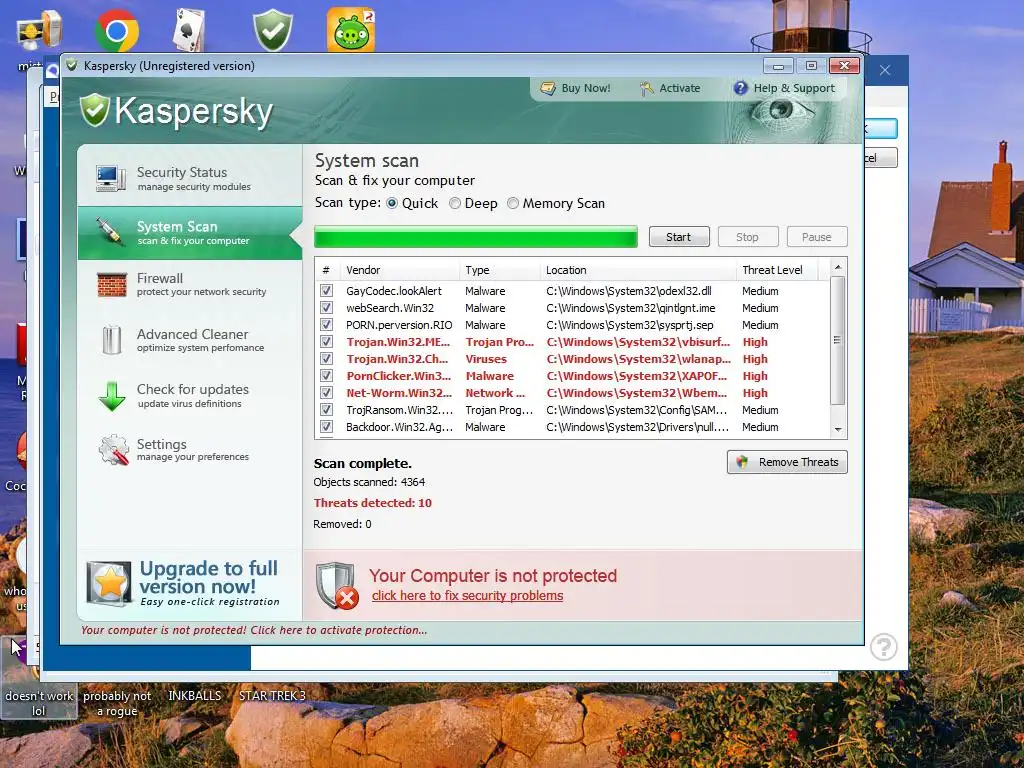Click the Stop scan button
The width and height of the screenshot is (1024, 768).
tap(748, 237)
